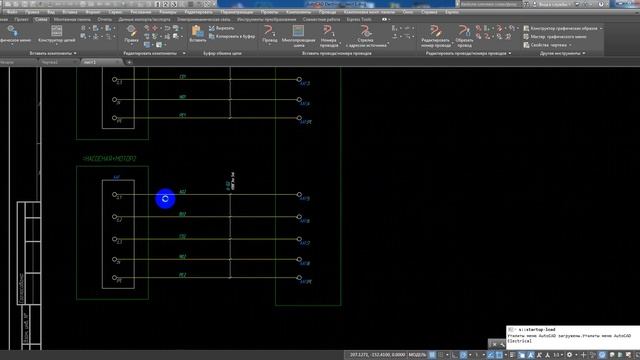Select the Обрезать провод trim wire tool

coord(464,36)
